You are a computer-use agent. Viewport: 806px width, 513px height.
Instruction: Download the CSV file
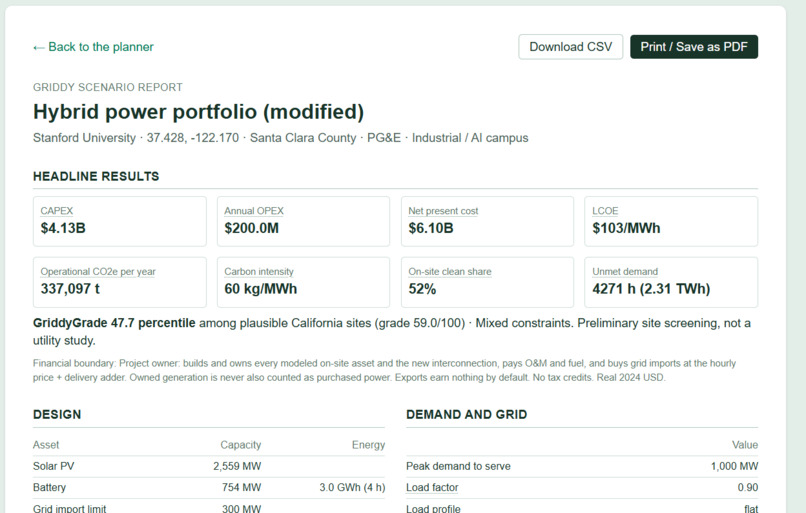[x=571, y=47]
